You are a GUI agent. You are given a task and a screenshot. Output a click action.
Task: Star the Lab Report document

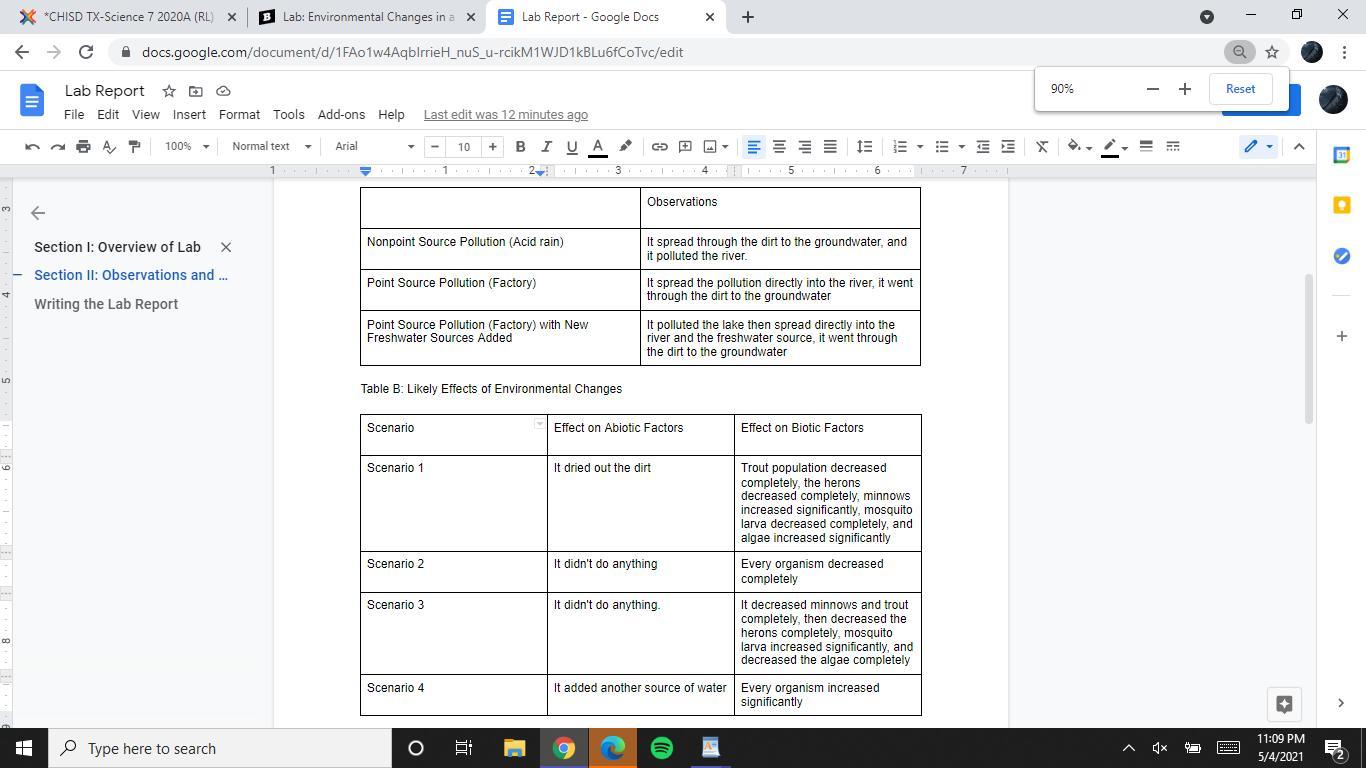click(169, 91)
